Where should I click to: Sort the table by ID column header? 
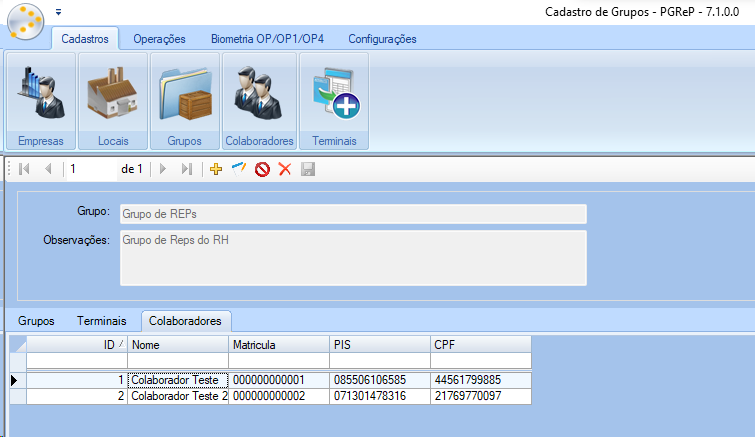point(77,344)
